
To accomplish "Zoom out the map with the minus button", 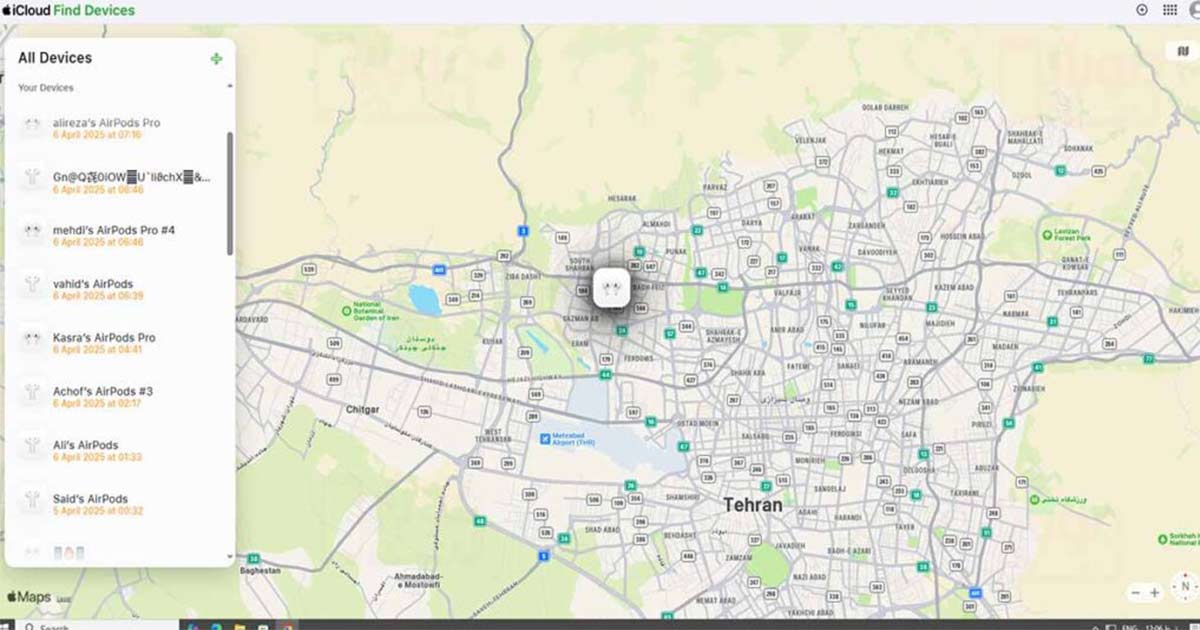I will pos(1135,593).
